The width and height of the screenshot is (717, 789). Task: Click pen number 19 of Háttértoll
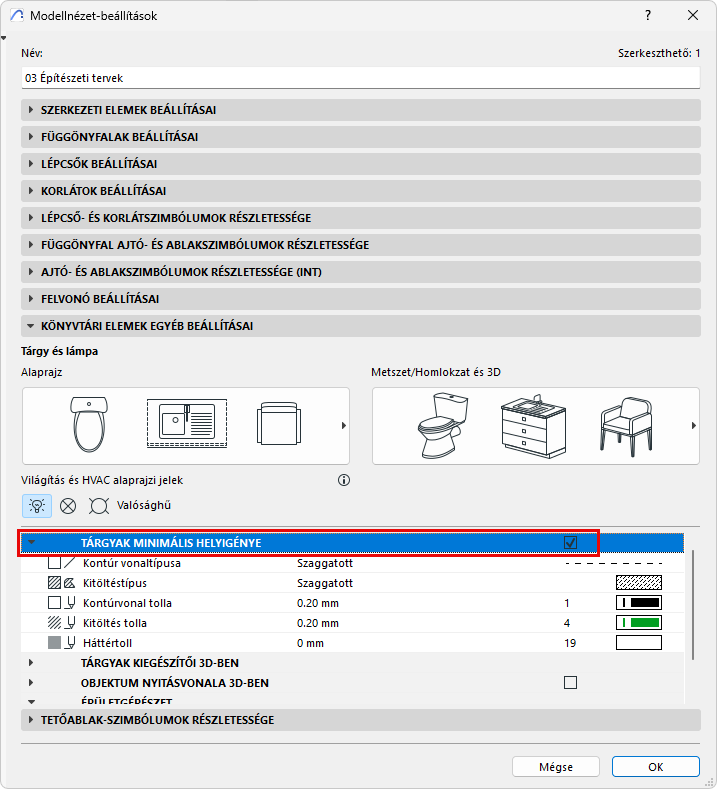coord(570,643)
